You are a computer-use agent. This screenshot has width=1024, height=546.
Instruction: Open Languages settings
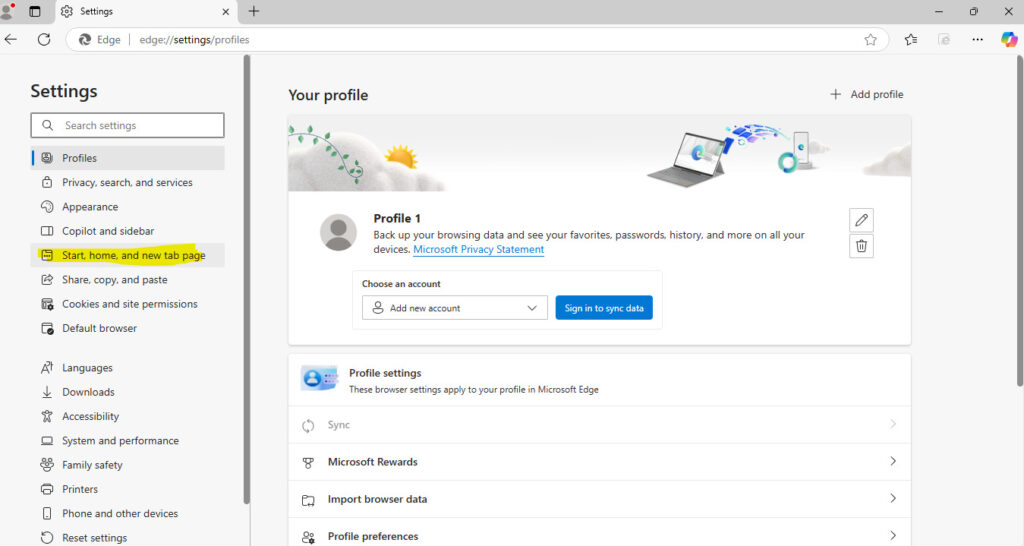pyautogui.click(x=127, y=368)
